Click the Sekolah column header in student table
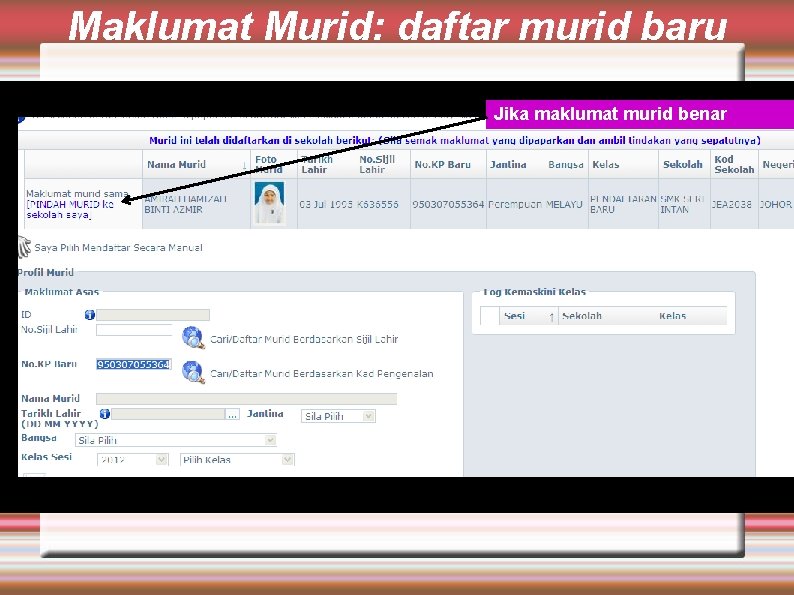 click(x=683, y=165)
